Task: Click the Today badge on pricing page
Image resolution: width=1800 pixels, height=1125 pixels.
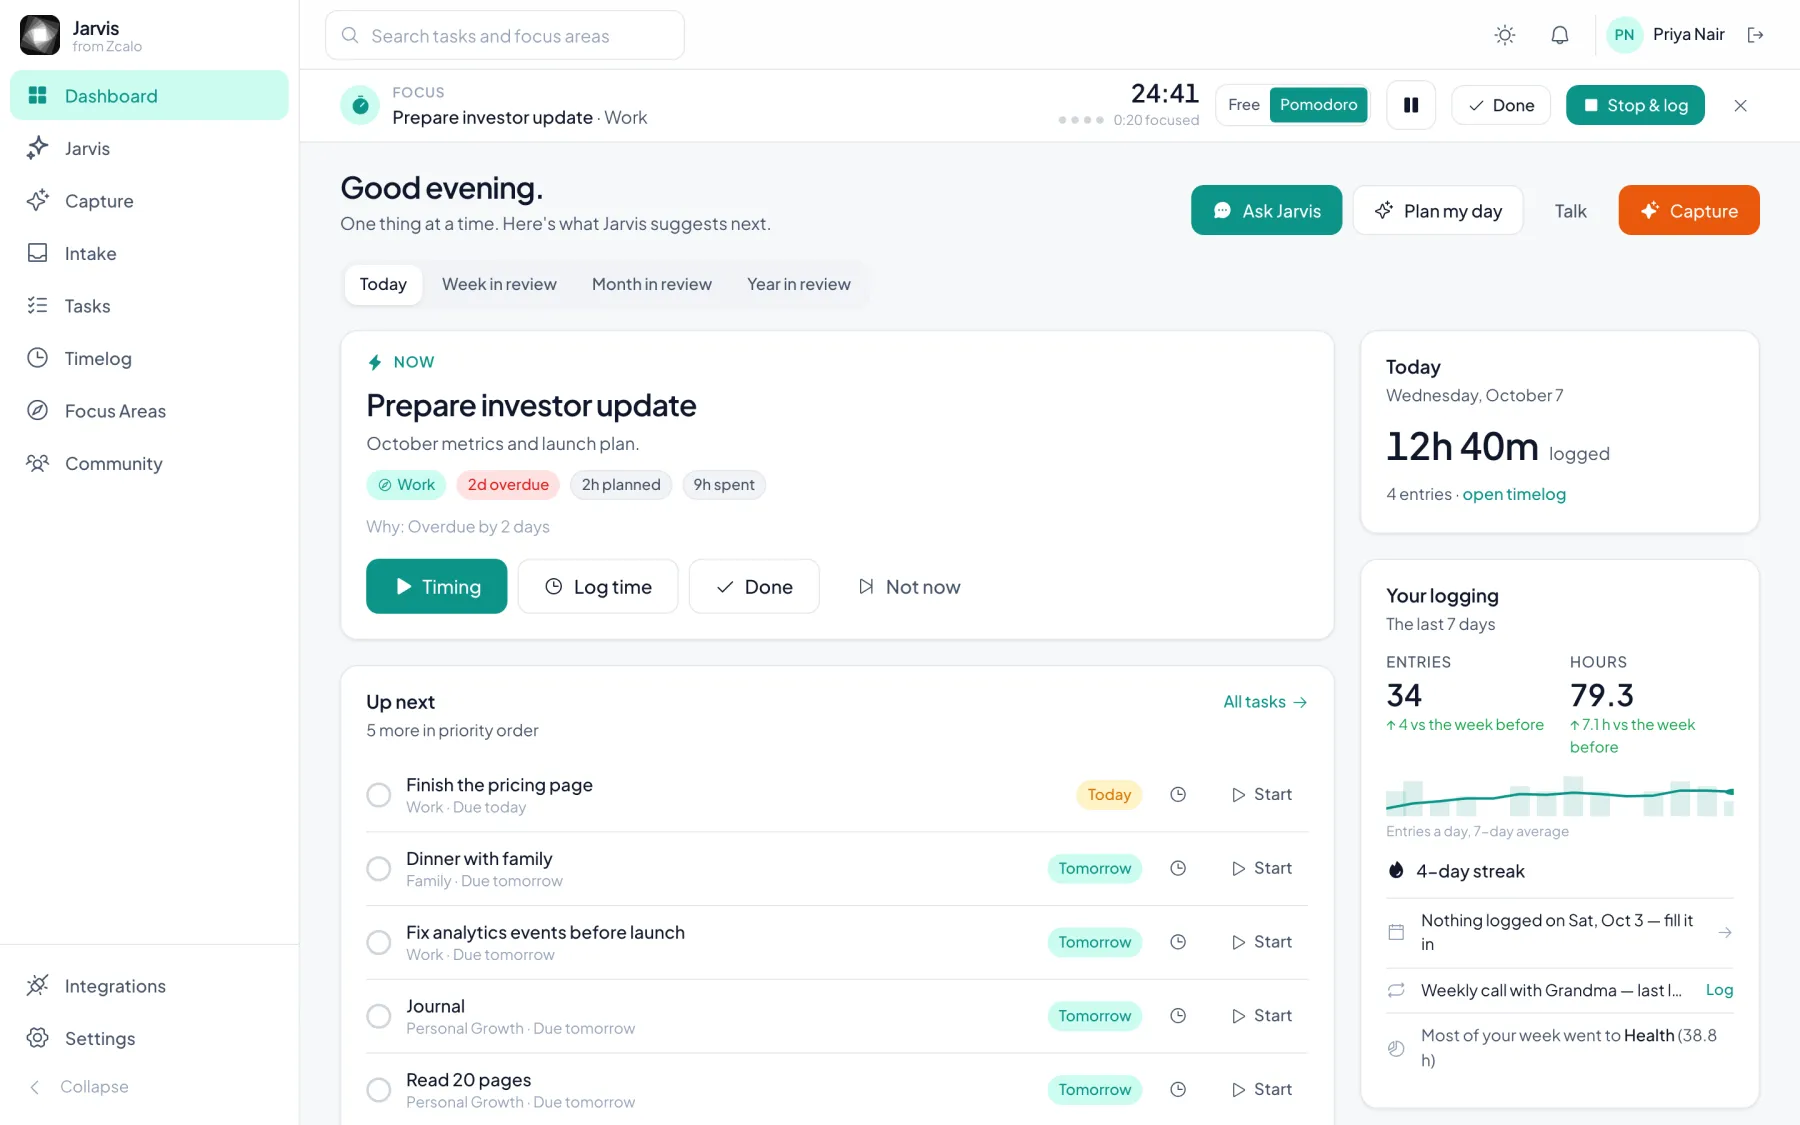Action: pyautogui.click(x=1109, y=794)
